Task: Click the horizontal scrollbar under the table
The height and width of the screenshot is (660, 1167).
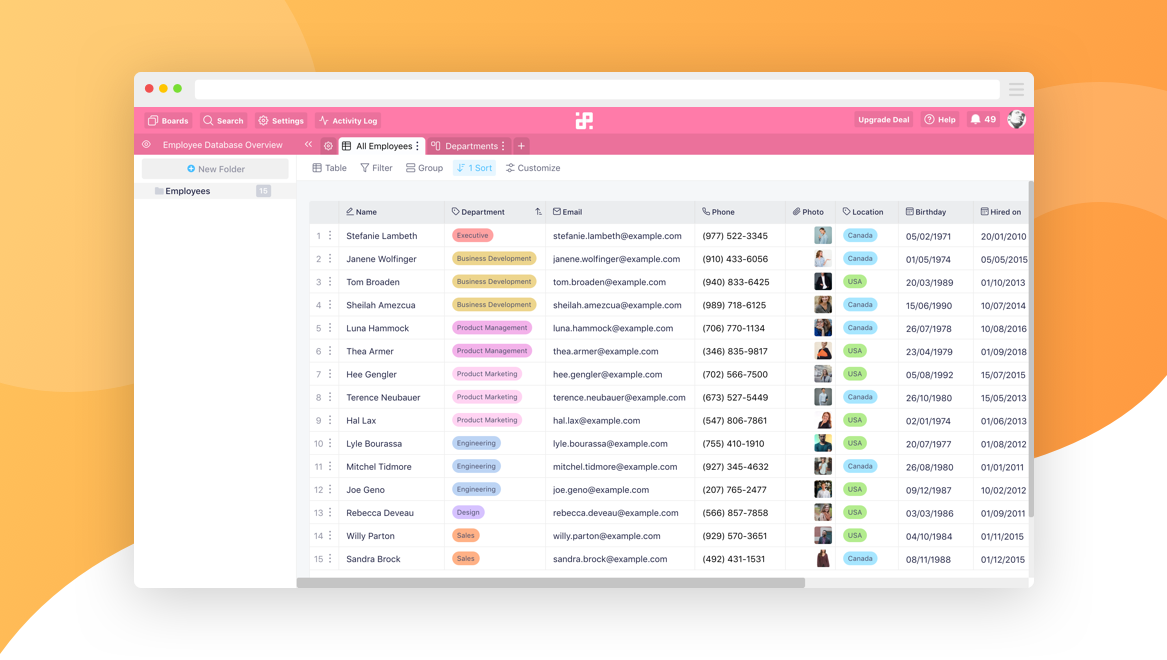Action: click(551, 583)
